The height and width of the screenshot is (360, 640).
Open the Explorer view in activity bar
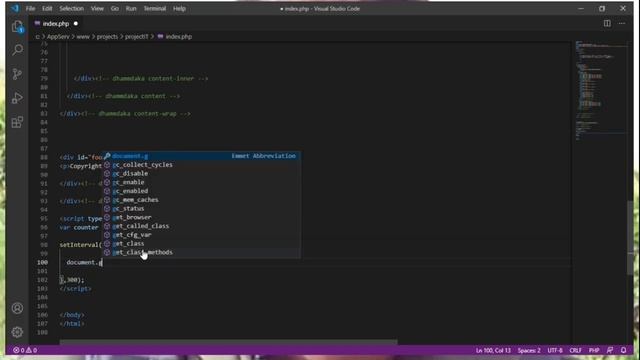(x=17, y=27)
